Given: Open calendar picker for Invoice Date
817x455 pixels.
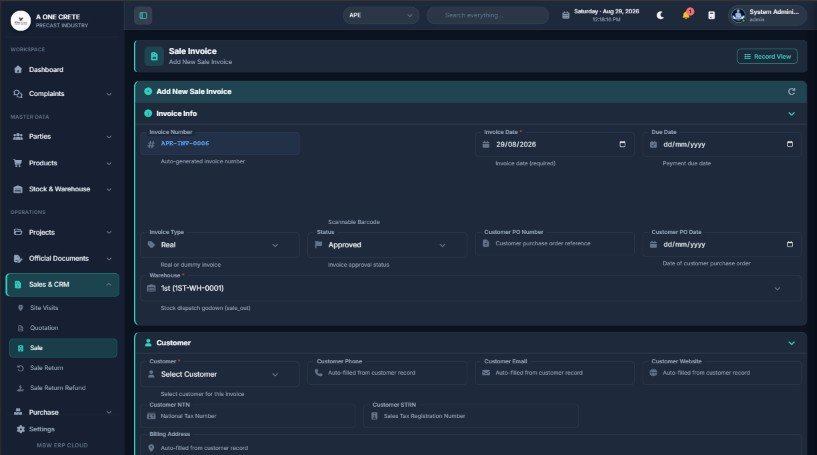Looking at the screenshot, I should (x=622, y=144).
